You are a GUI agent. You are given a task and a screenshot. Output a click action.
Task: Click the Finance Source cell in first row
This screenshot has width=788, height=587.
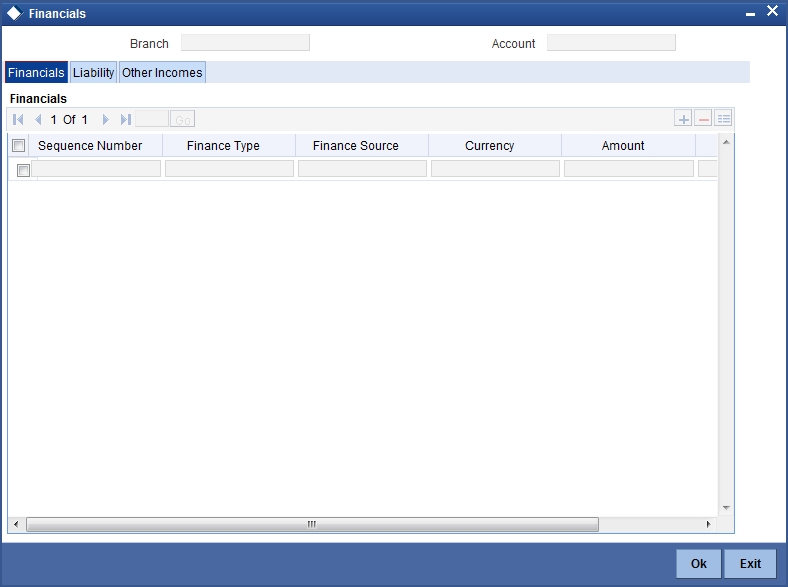point(362,168)
